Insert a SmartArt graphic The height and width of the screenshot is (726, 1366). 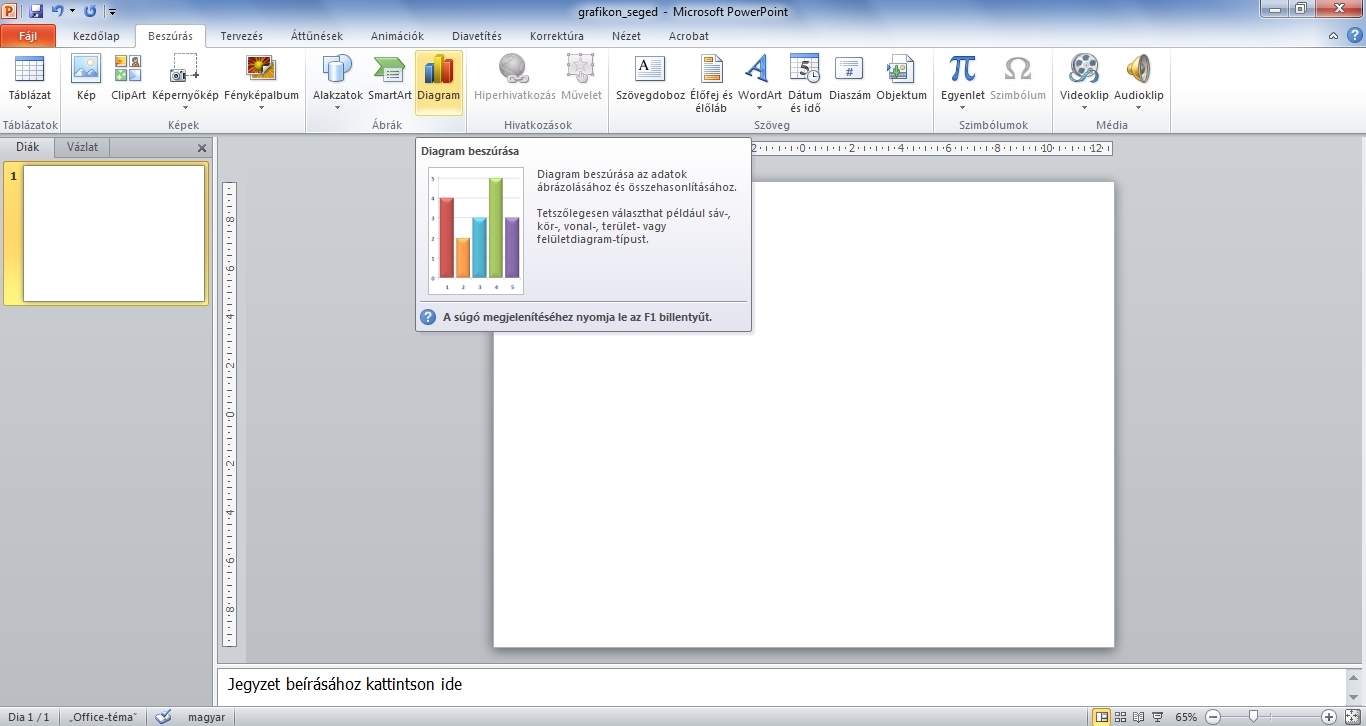point(389,80)
